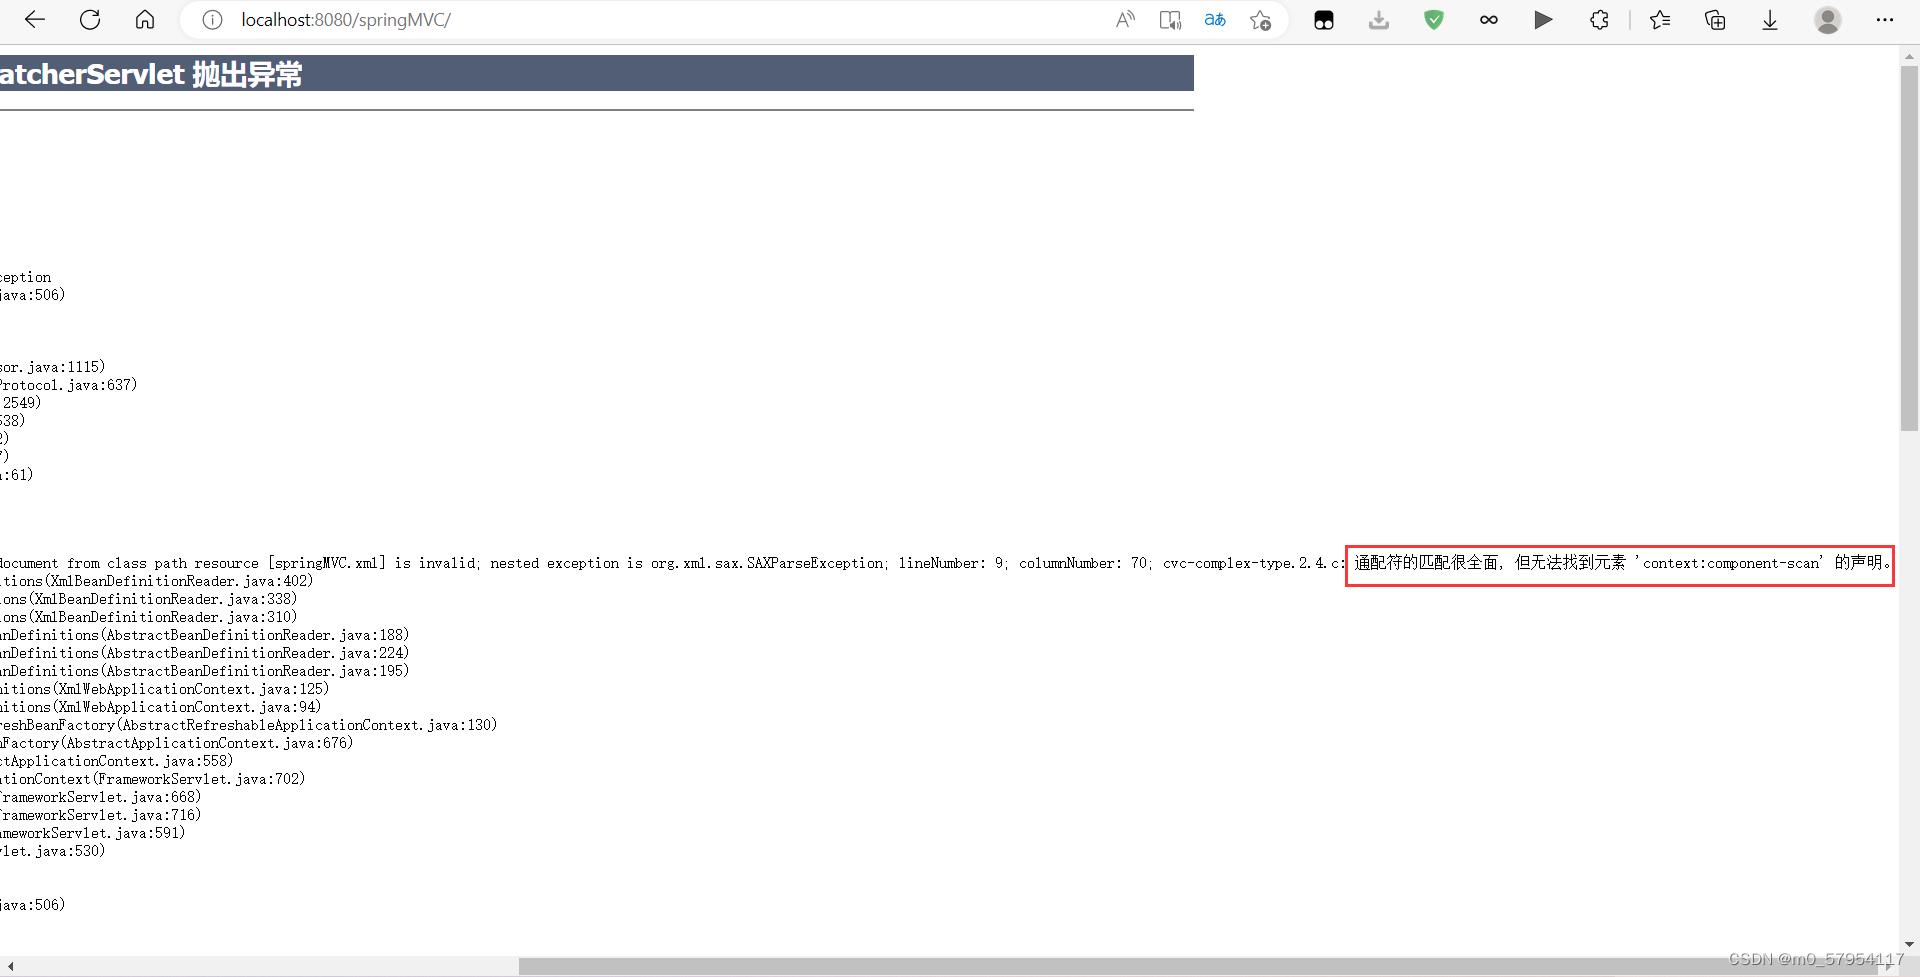Open the Favorites list
1920x977 pixels.
click(1660, 20)
